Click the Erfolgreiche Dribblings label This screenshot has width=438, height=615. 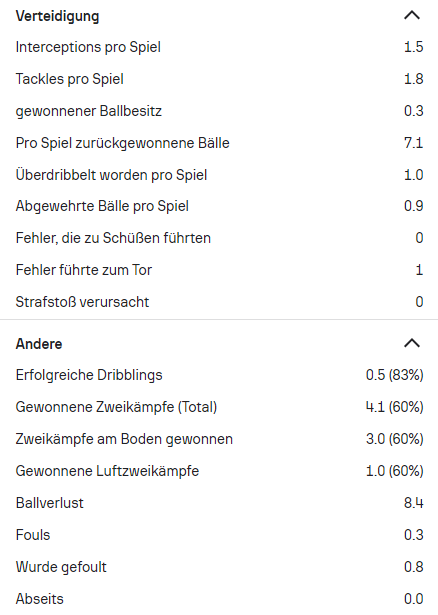click(x=89, y=375)
